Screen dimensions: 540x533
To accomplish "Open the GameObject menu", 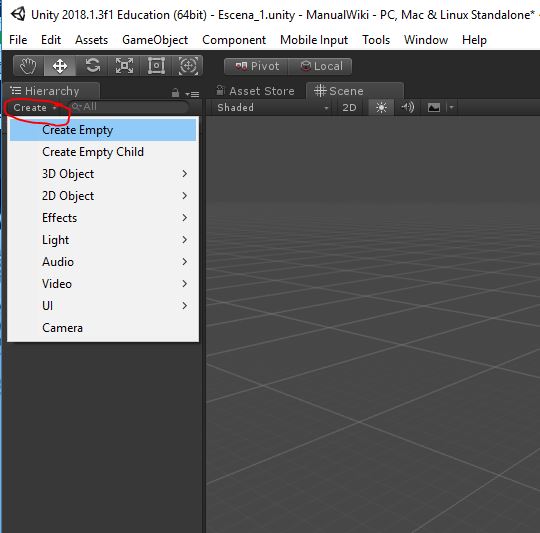I will [x=155, y=40].
